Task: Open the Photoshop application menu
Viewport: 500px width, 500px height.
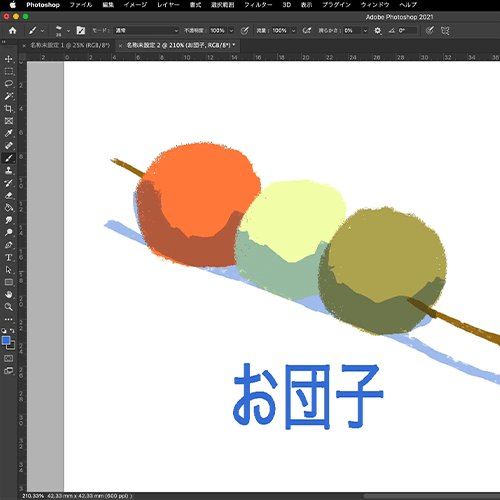Action: point(43,5)
